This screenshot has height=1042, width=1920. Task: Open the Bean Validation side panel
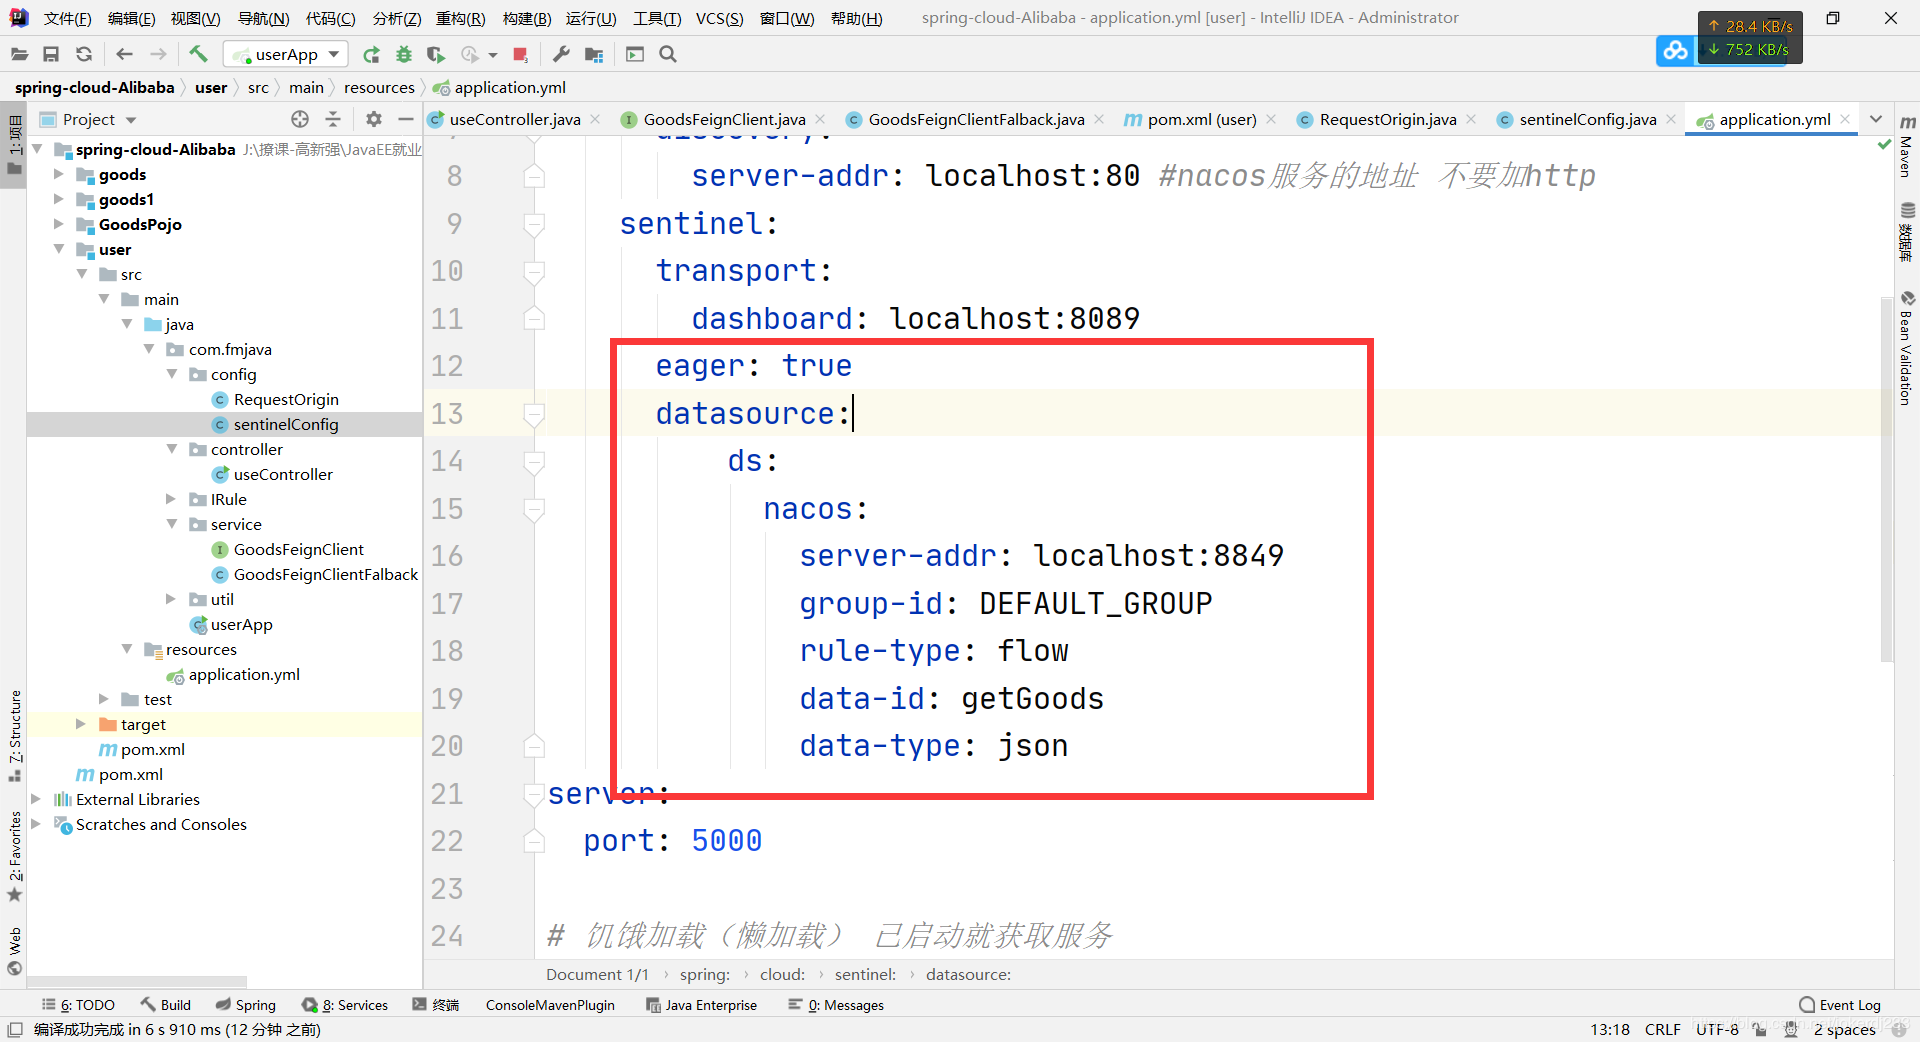point(1907,348)
